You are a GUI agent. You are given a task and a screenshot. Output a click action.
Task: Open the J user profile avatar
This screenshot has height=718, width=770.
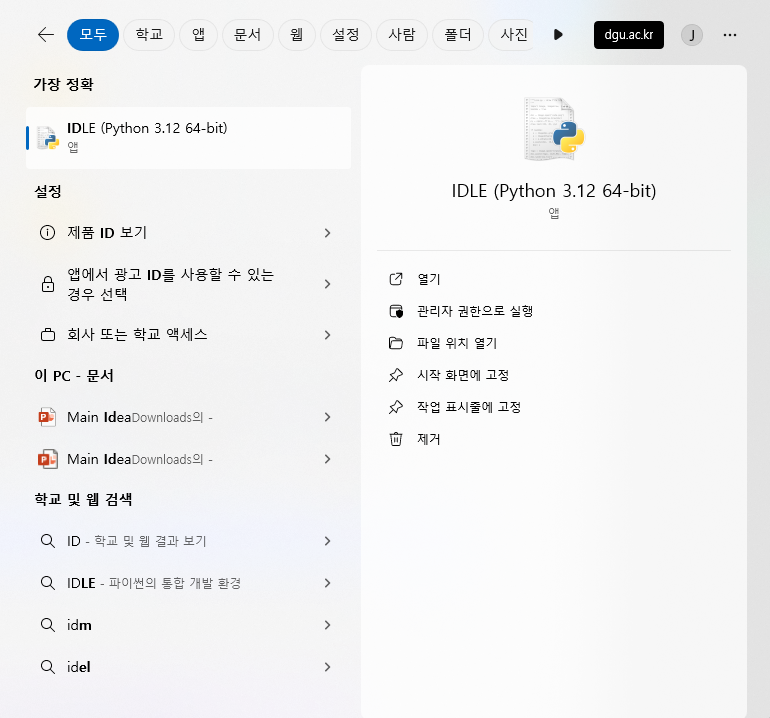click(x=691, y=35)
